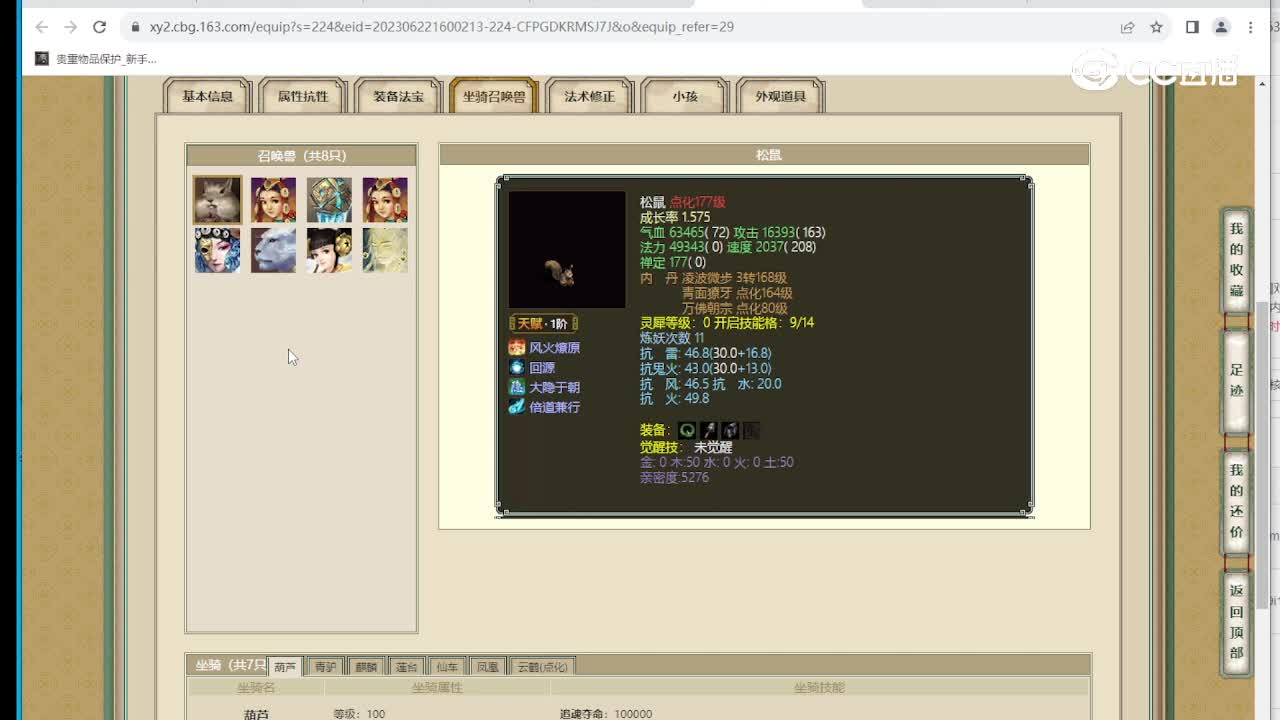This screenshot has height=720, width=1280.
Task: Click the address bar URL
Action: click(x=441, y=27)
